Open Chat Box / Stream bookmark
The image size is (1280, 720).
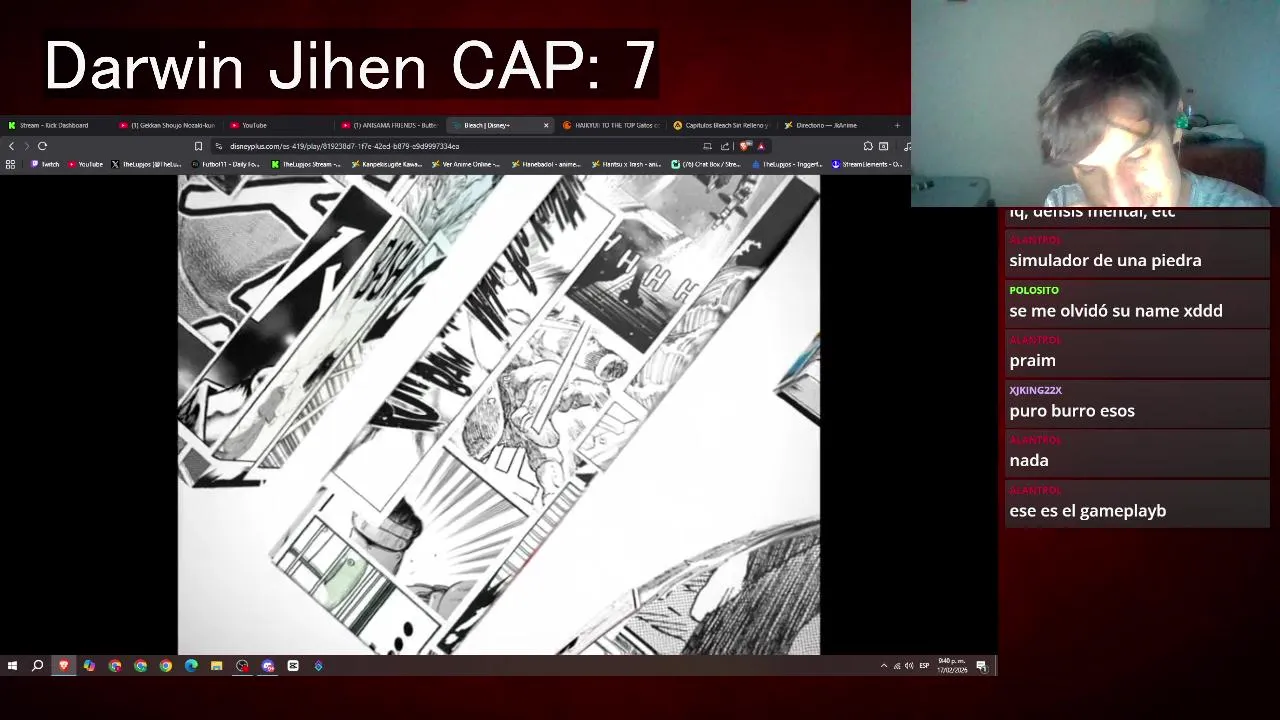[x=706, y=164]
